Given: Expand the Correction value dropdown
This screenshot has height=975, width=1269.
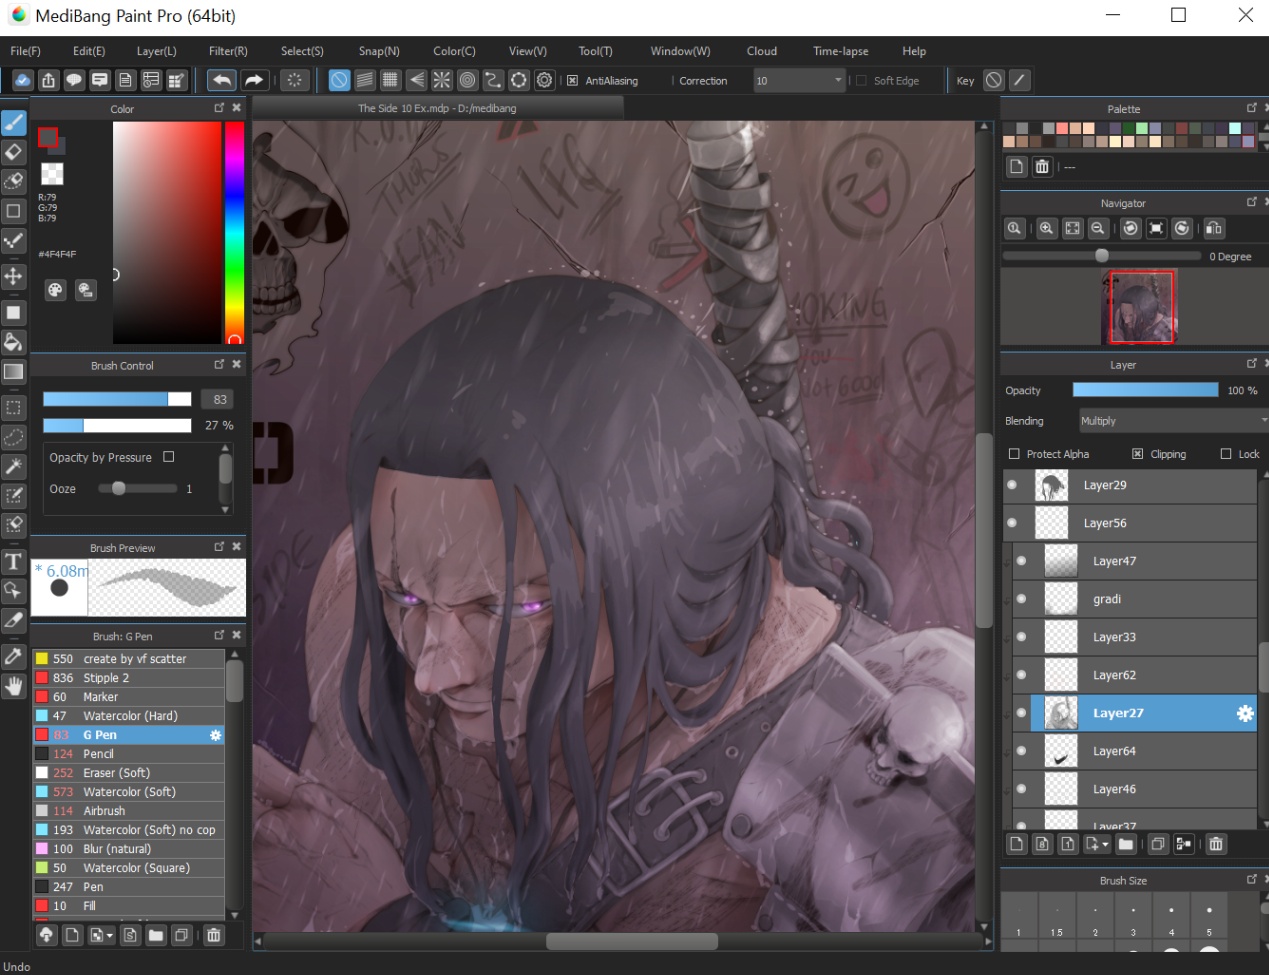Looking at the screenshot, I should click(x=838, y=81).
